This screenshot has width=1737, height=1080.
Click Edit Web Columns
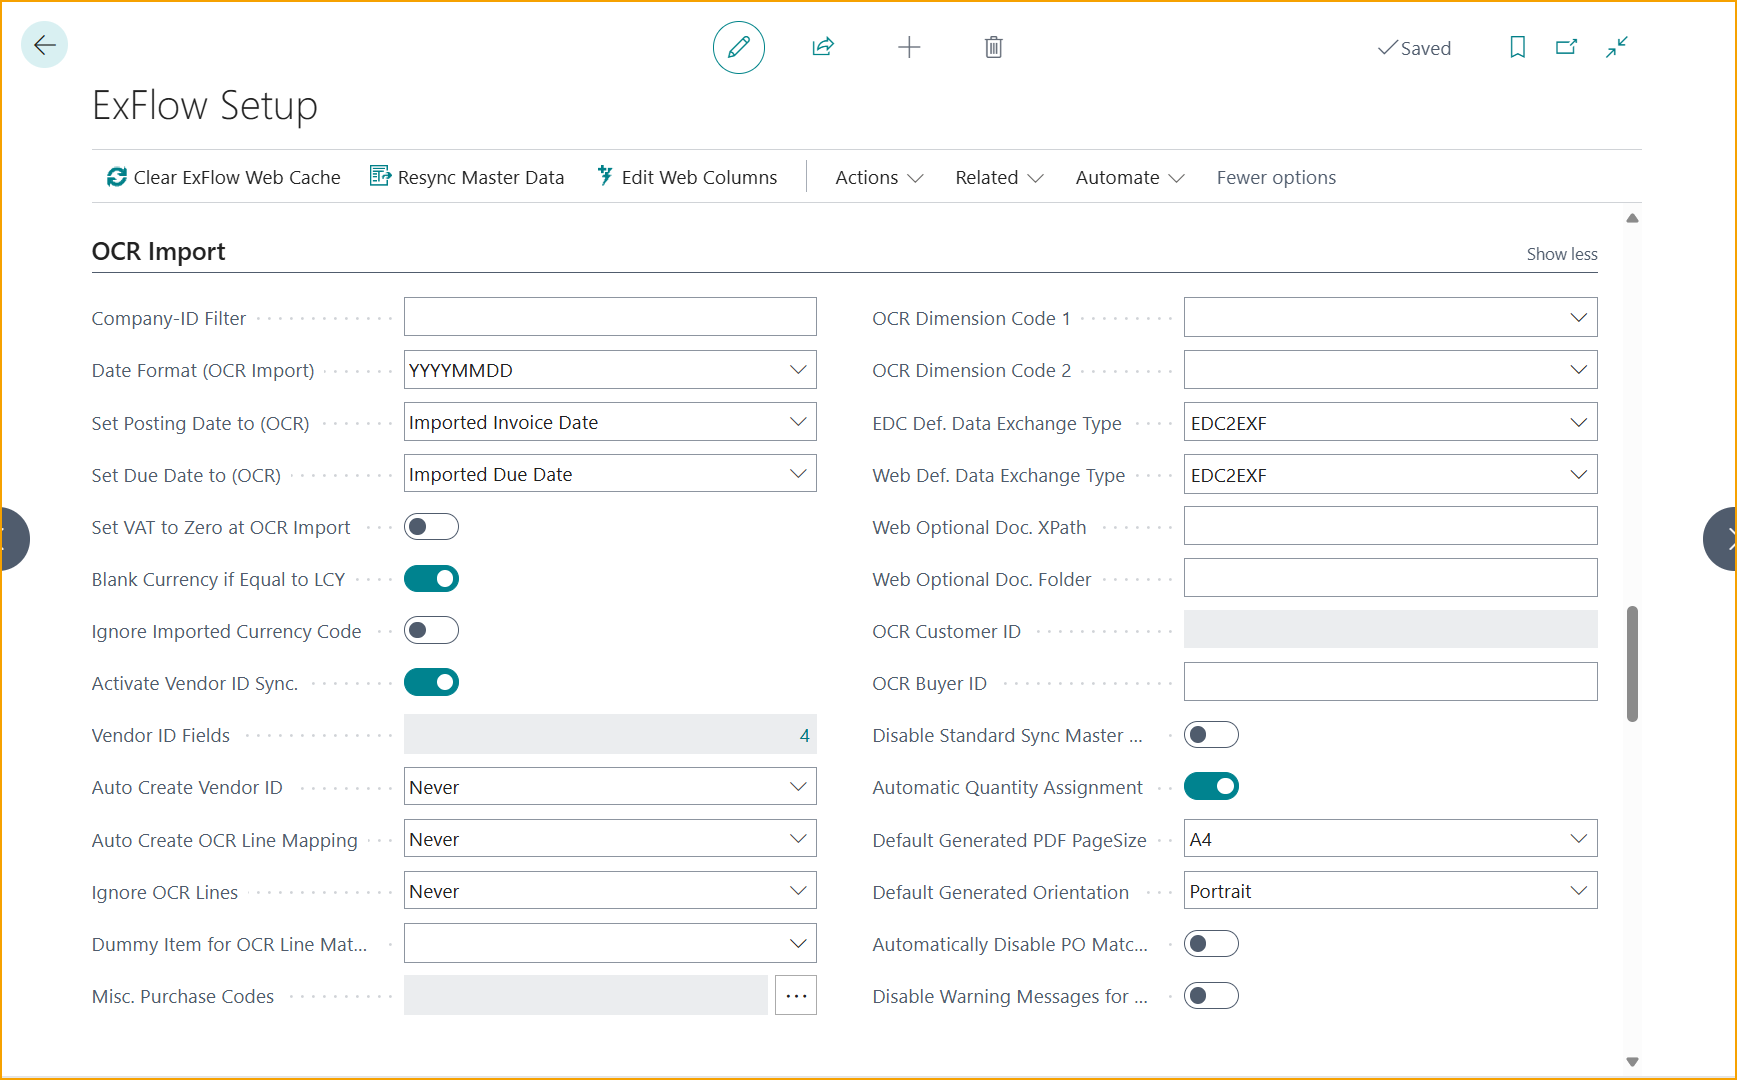click(687, 177)
